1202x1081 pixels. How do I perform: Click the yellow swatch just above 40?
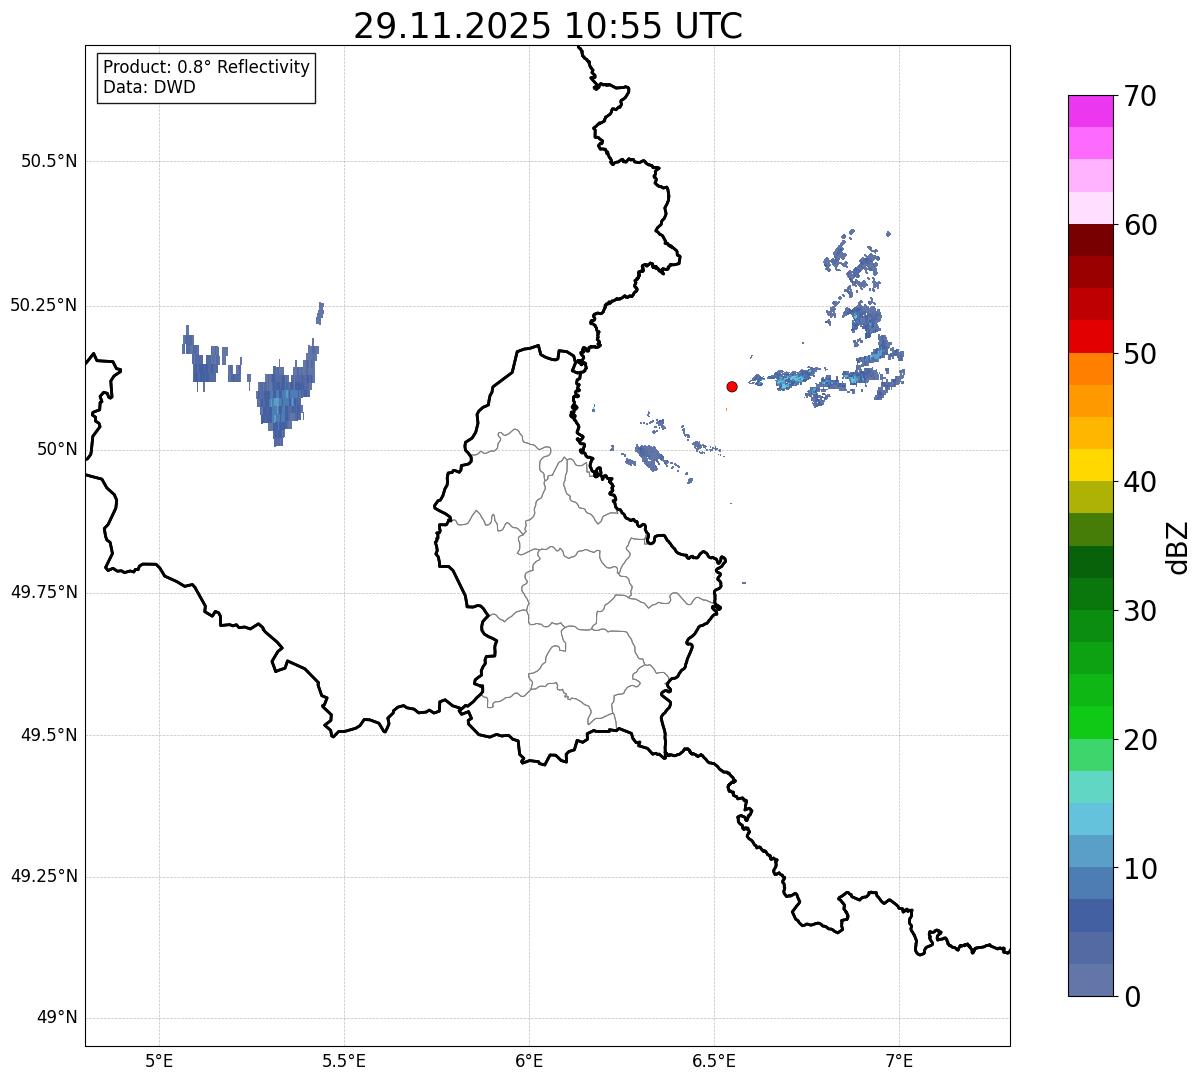pyautogui.click(x=1091, y=465)
